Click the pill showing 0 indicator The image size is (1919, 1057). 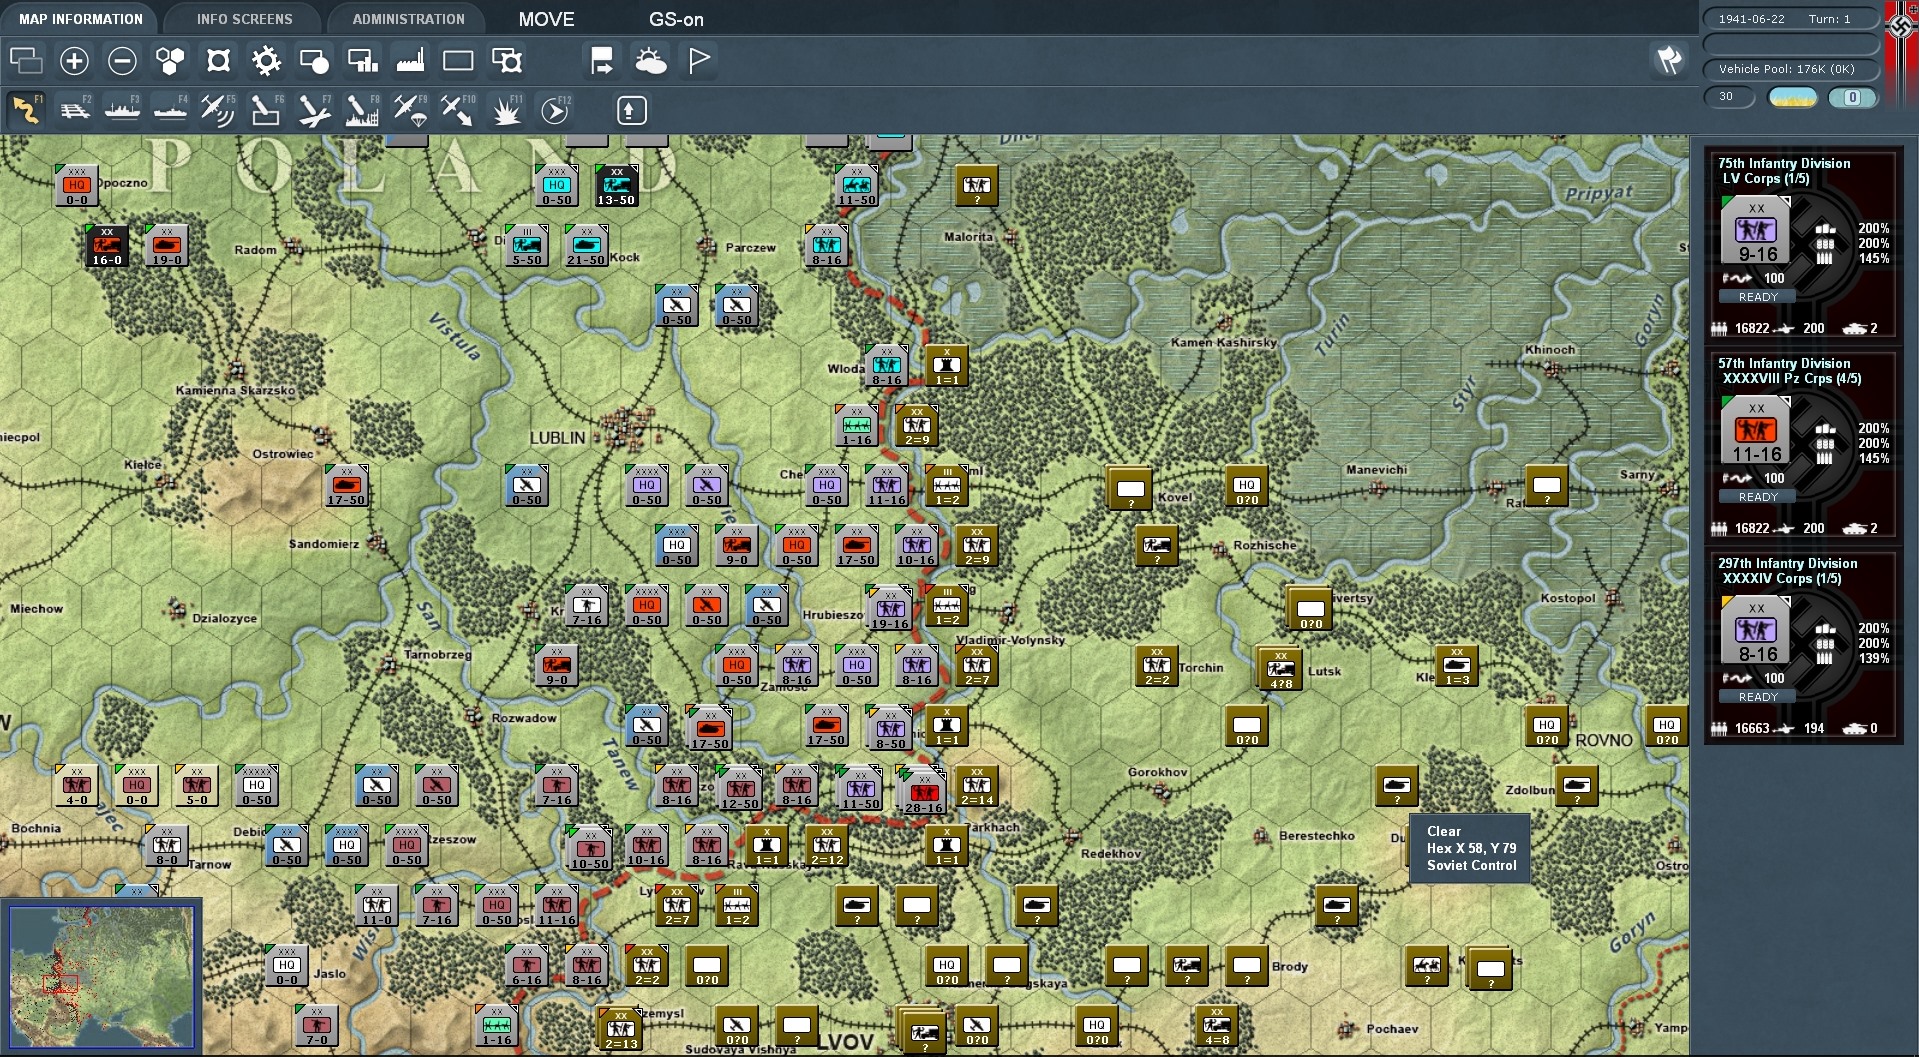click(1852, 97)
